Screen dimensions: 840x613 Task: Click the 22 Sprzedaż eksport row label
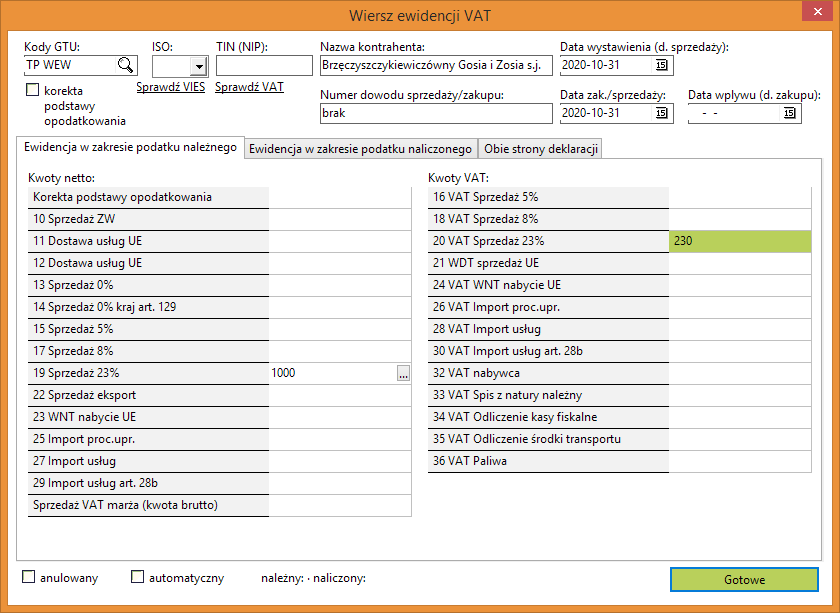click(x=148, y=395)
